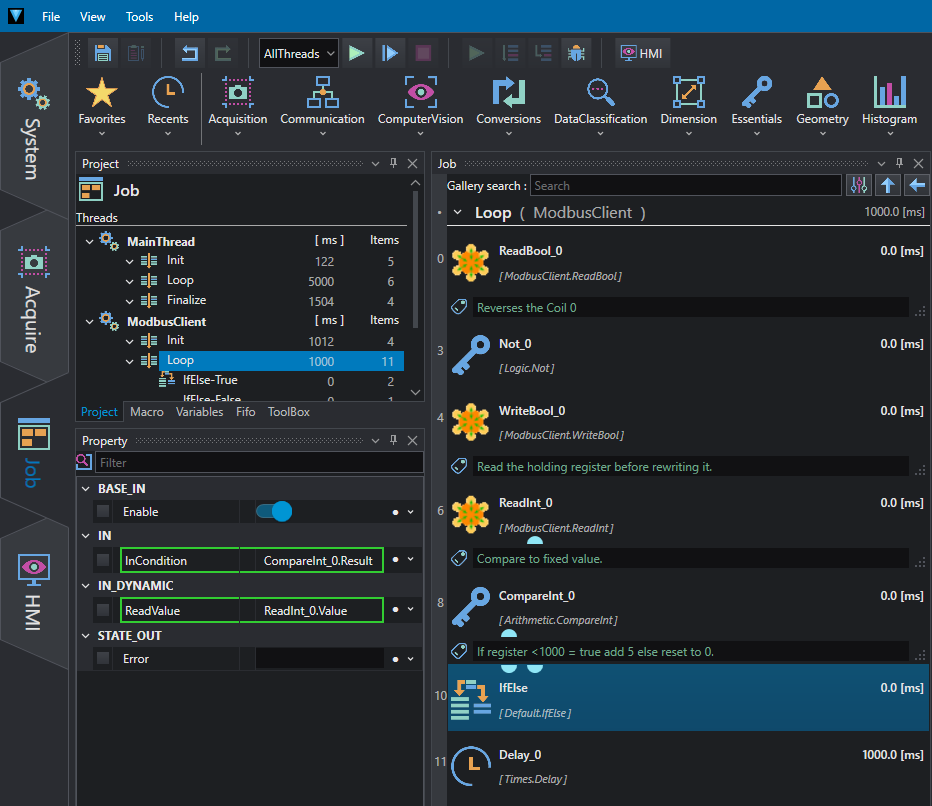932x806 pixels.
Task: Open the Communication tool category
Action: [x=322, y=106]
